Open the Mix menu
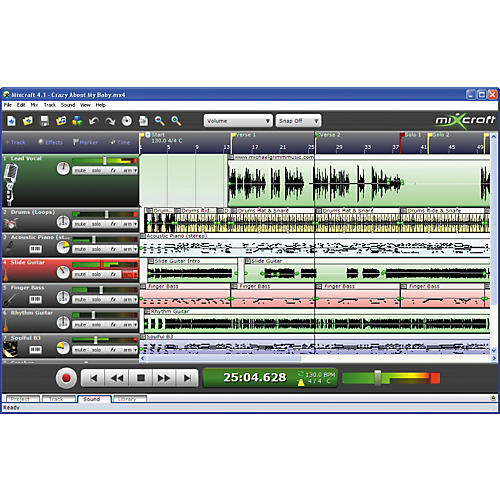Image resolution: width=500 pixels, height=500 pixels. (x=34, y=105)
